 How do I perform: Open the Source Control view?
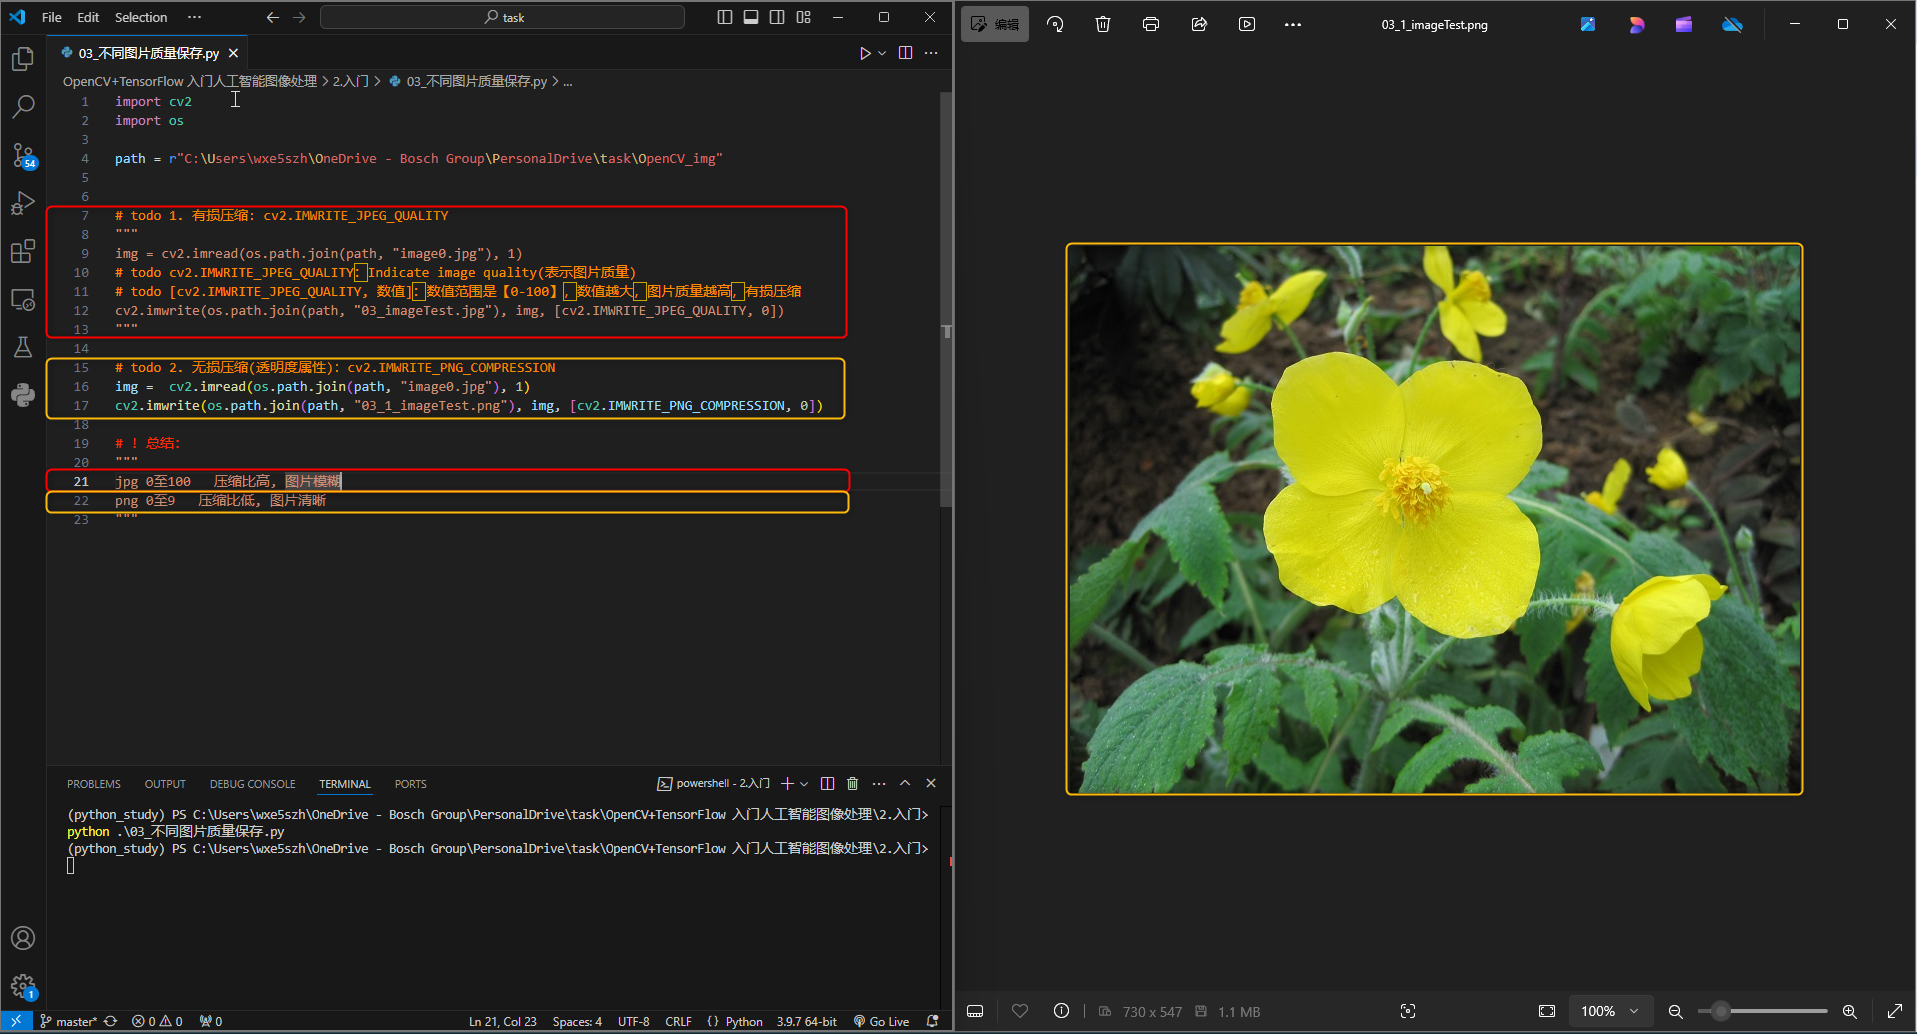23,155
